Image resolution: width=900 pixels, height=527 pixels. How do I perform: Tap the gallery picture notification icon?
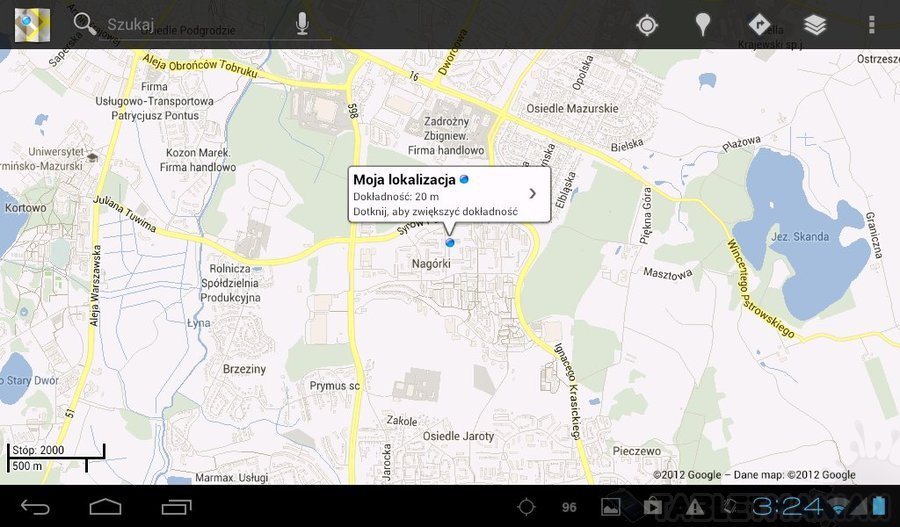click(x=610, y=507)
